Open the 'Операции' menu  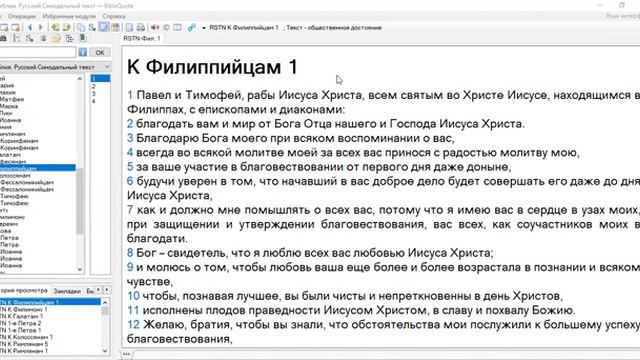tap(22, 16)
